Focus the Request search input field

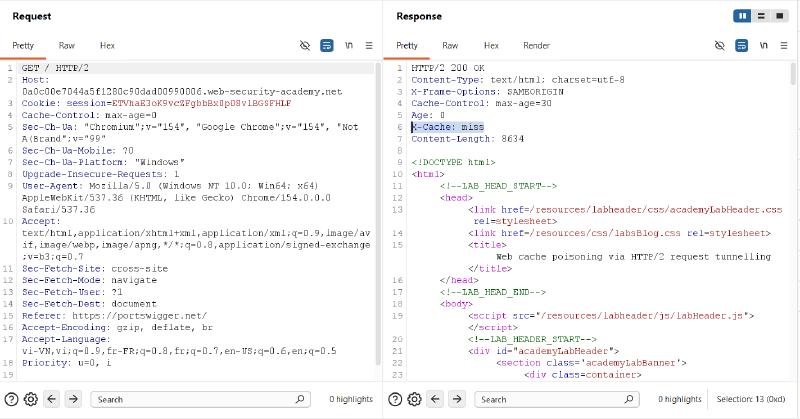[201, 399]
